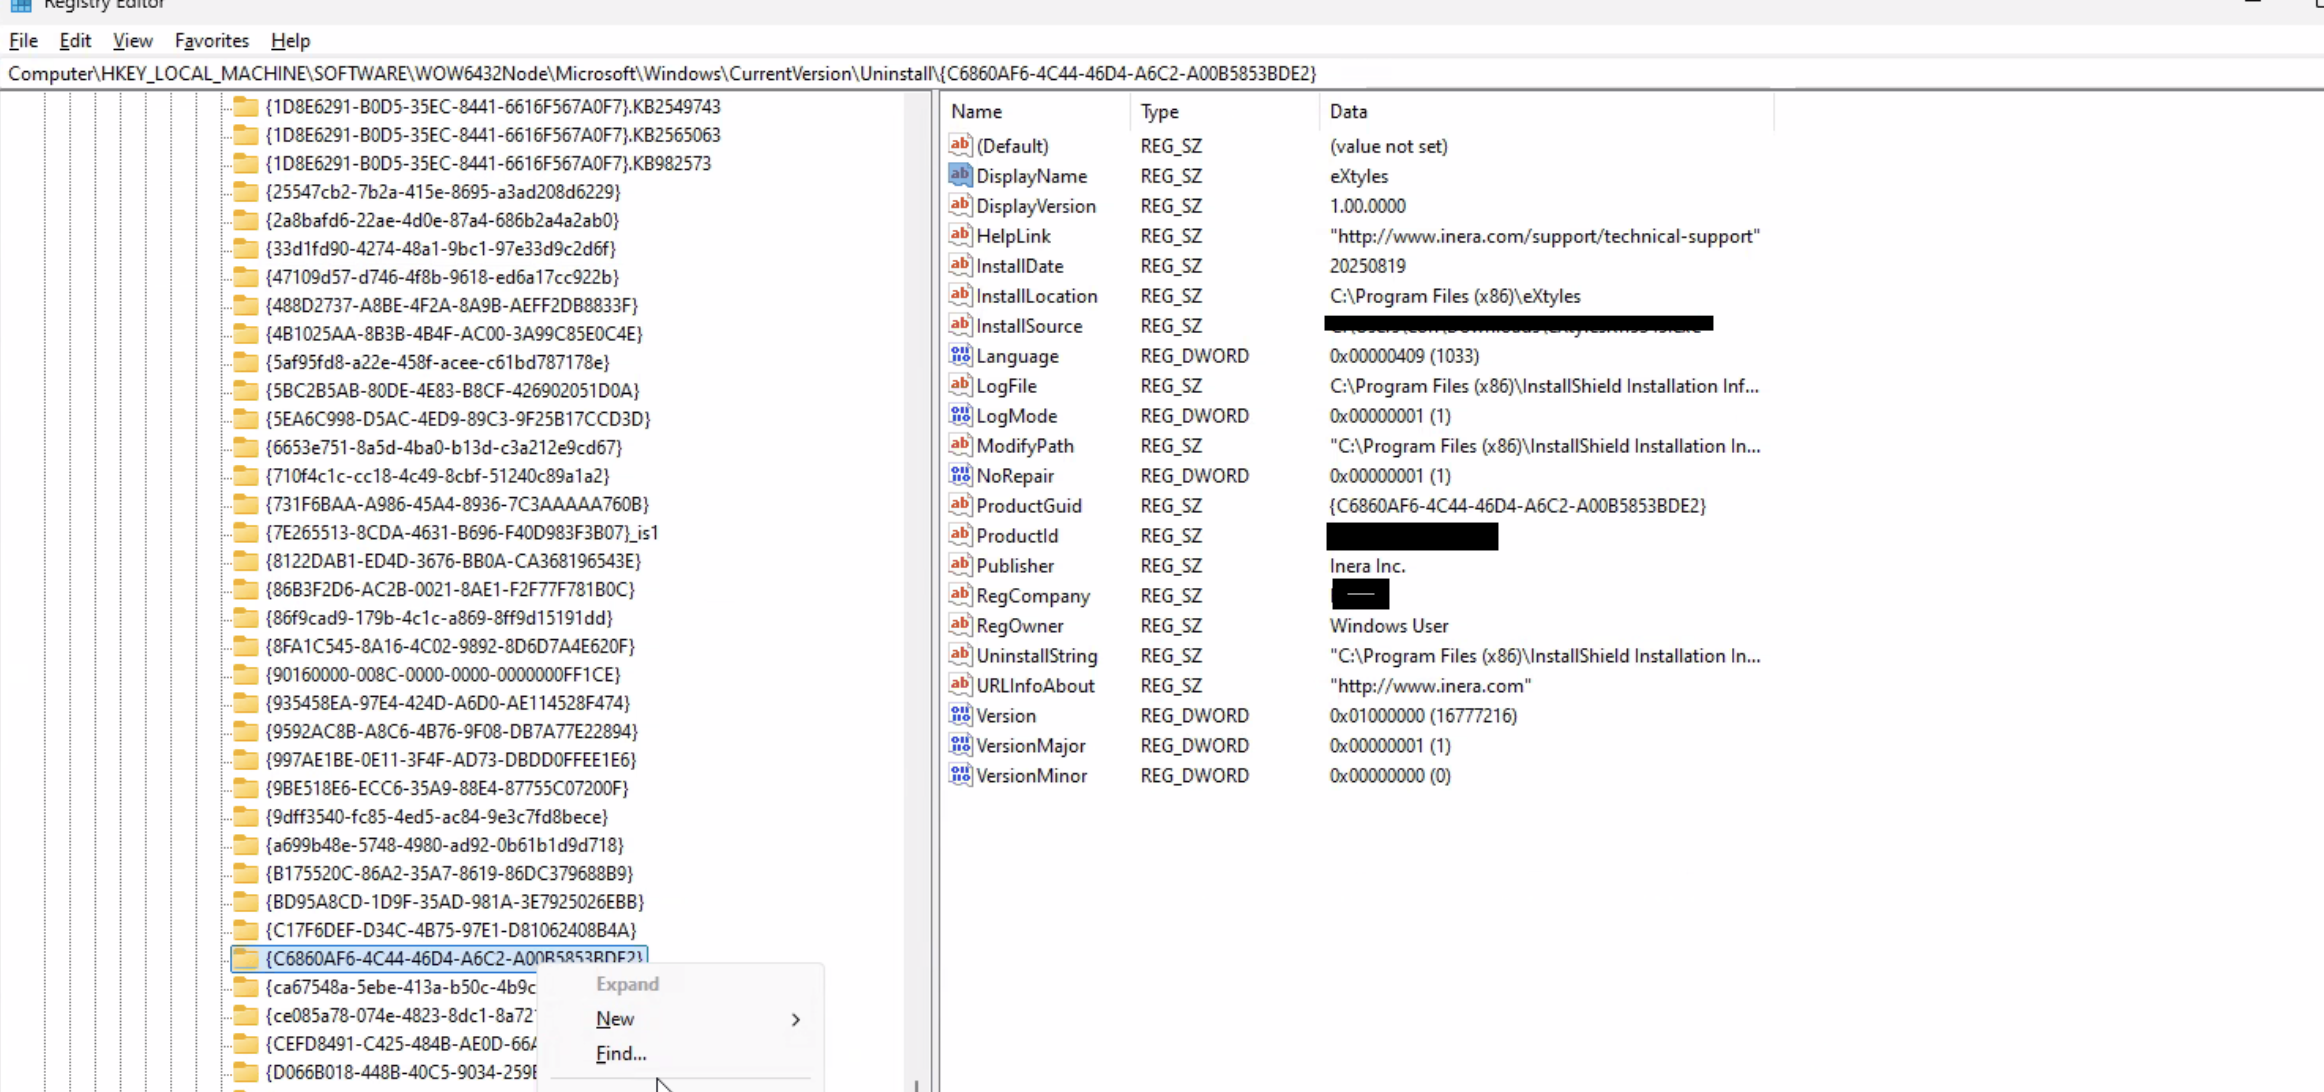Click the Data column header
The height and width of the screenshot is (1092, 2324).
point(1348,112)
